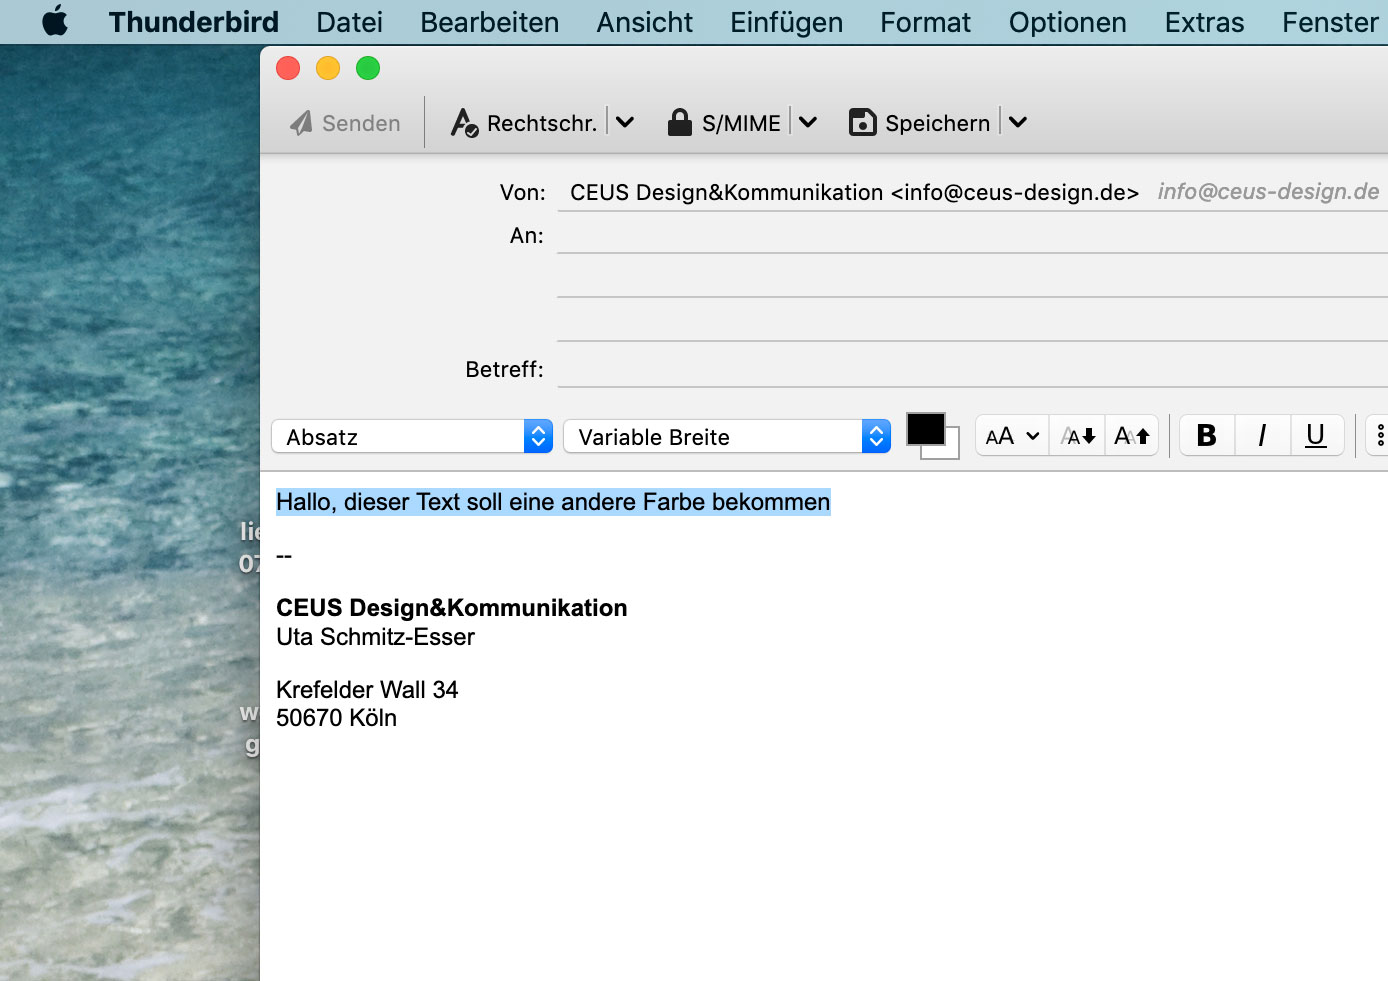Maximize the compose window with green button

click(368, 68)
